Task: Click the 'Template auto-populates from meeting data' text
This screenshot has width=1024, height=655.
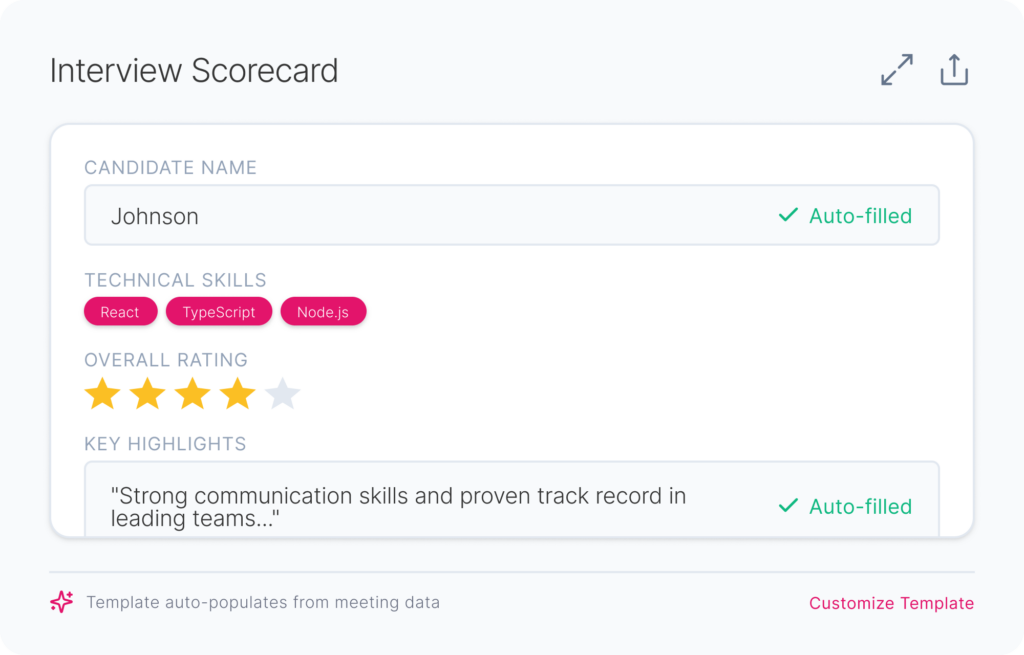Action: click(263, 603)
